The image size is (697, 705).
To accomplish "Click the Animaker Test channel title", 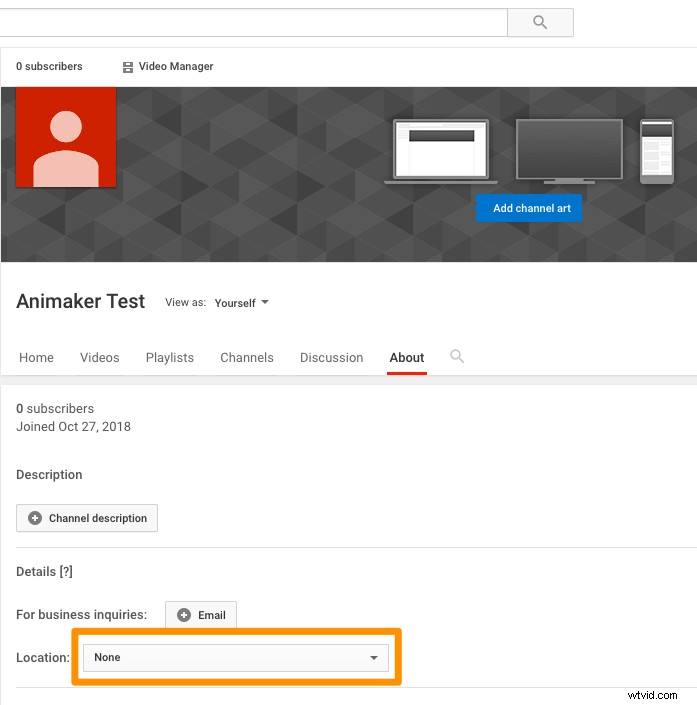I will (80, 301).
